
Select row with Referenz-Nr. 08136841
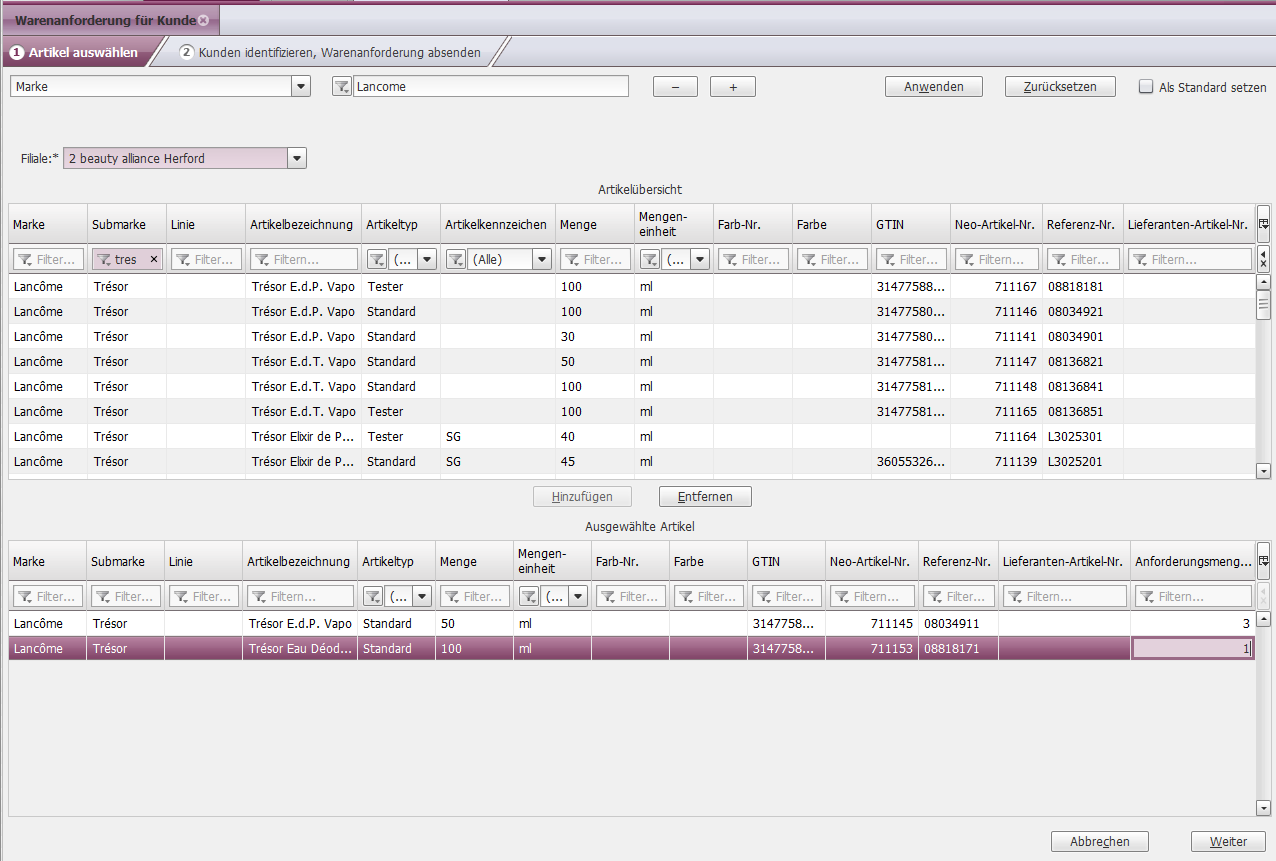pyautogui.click(x=632, y=387)
